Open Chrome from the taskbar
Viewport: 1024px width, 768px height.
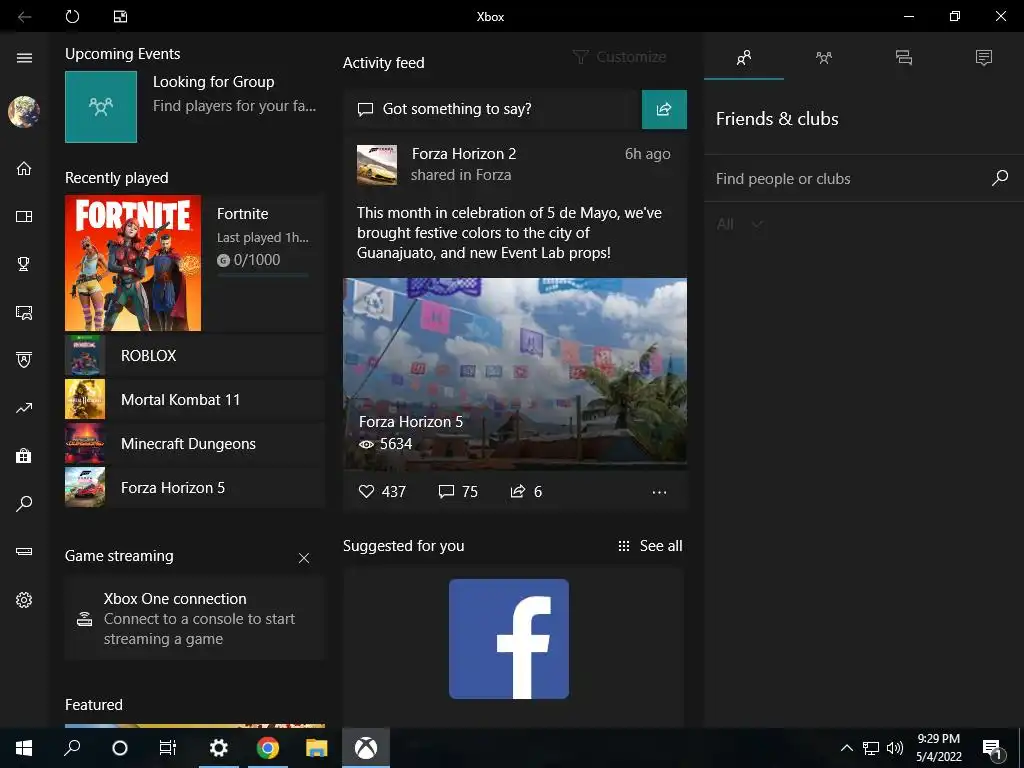(x=268, y=748)
